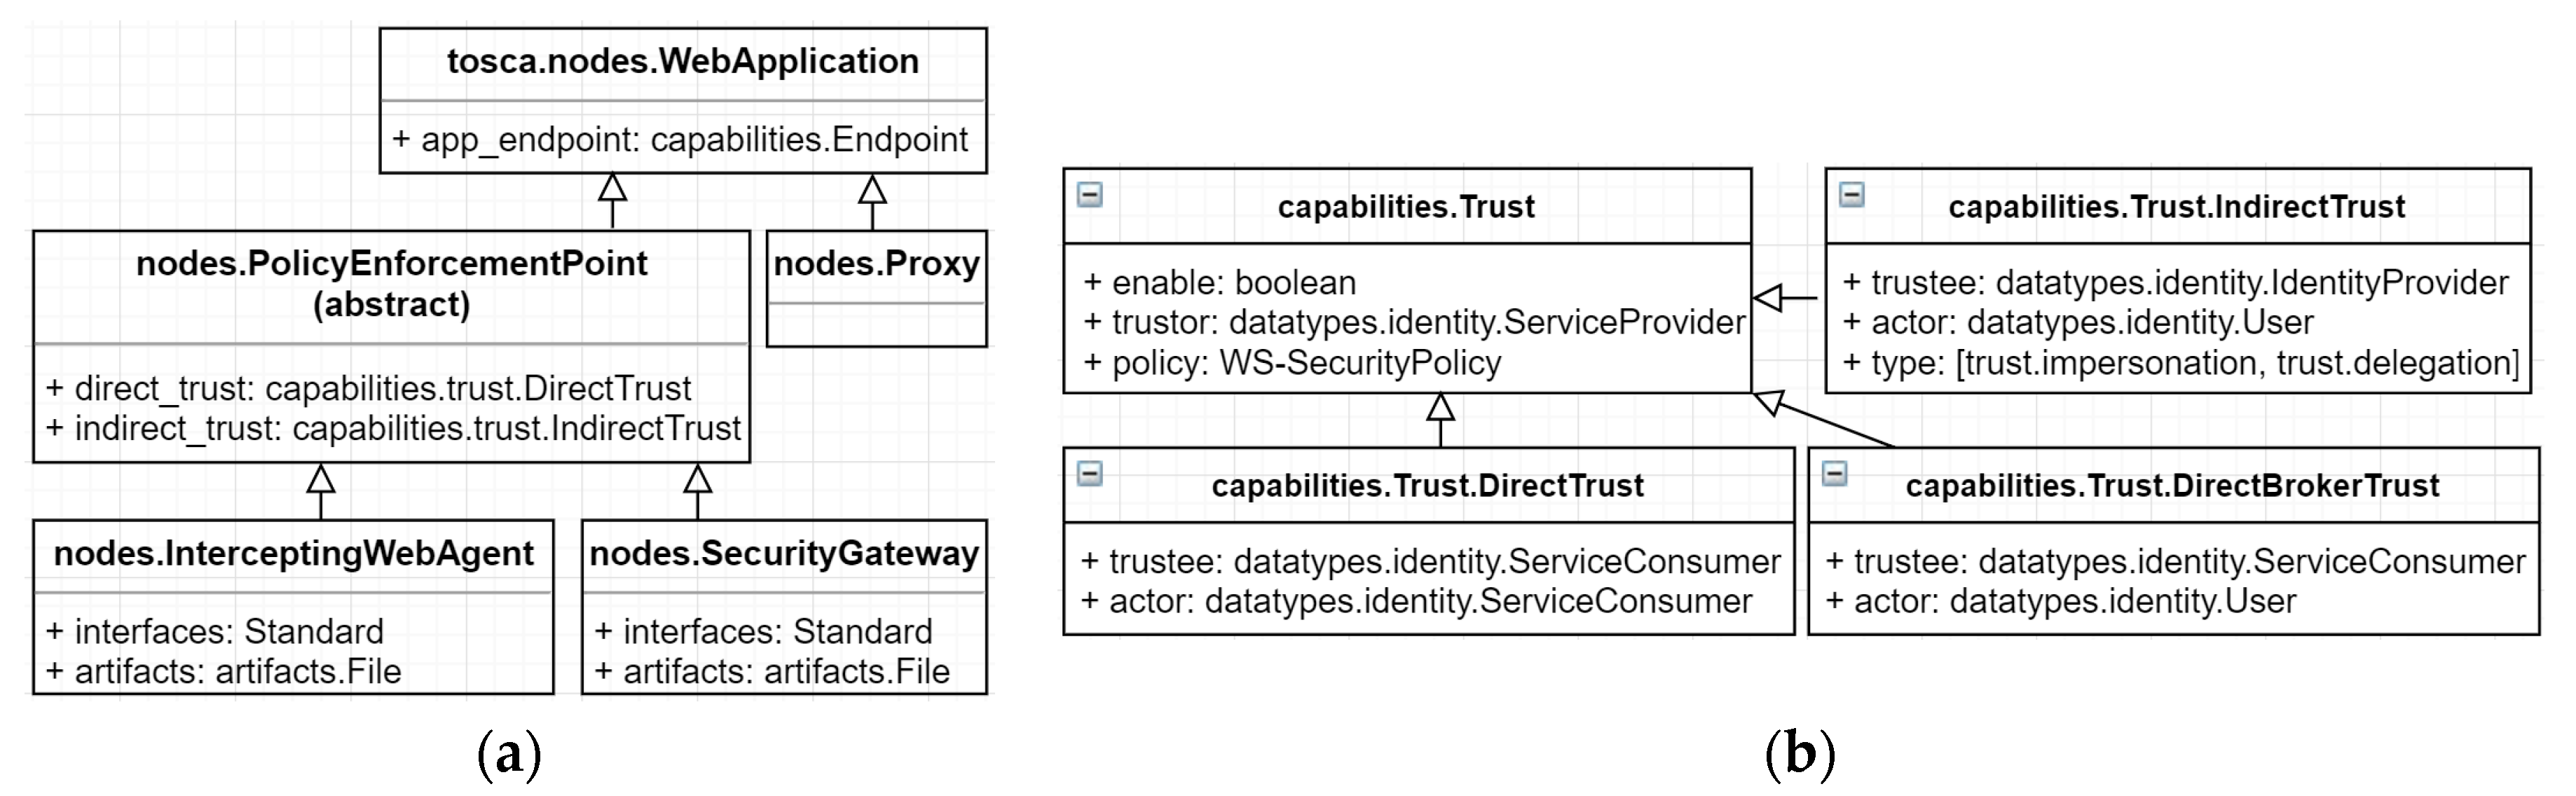Collapse the capabilities.Trust.DirectTrust class box

(x=1089, y=474)
